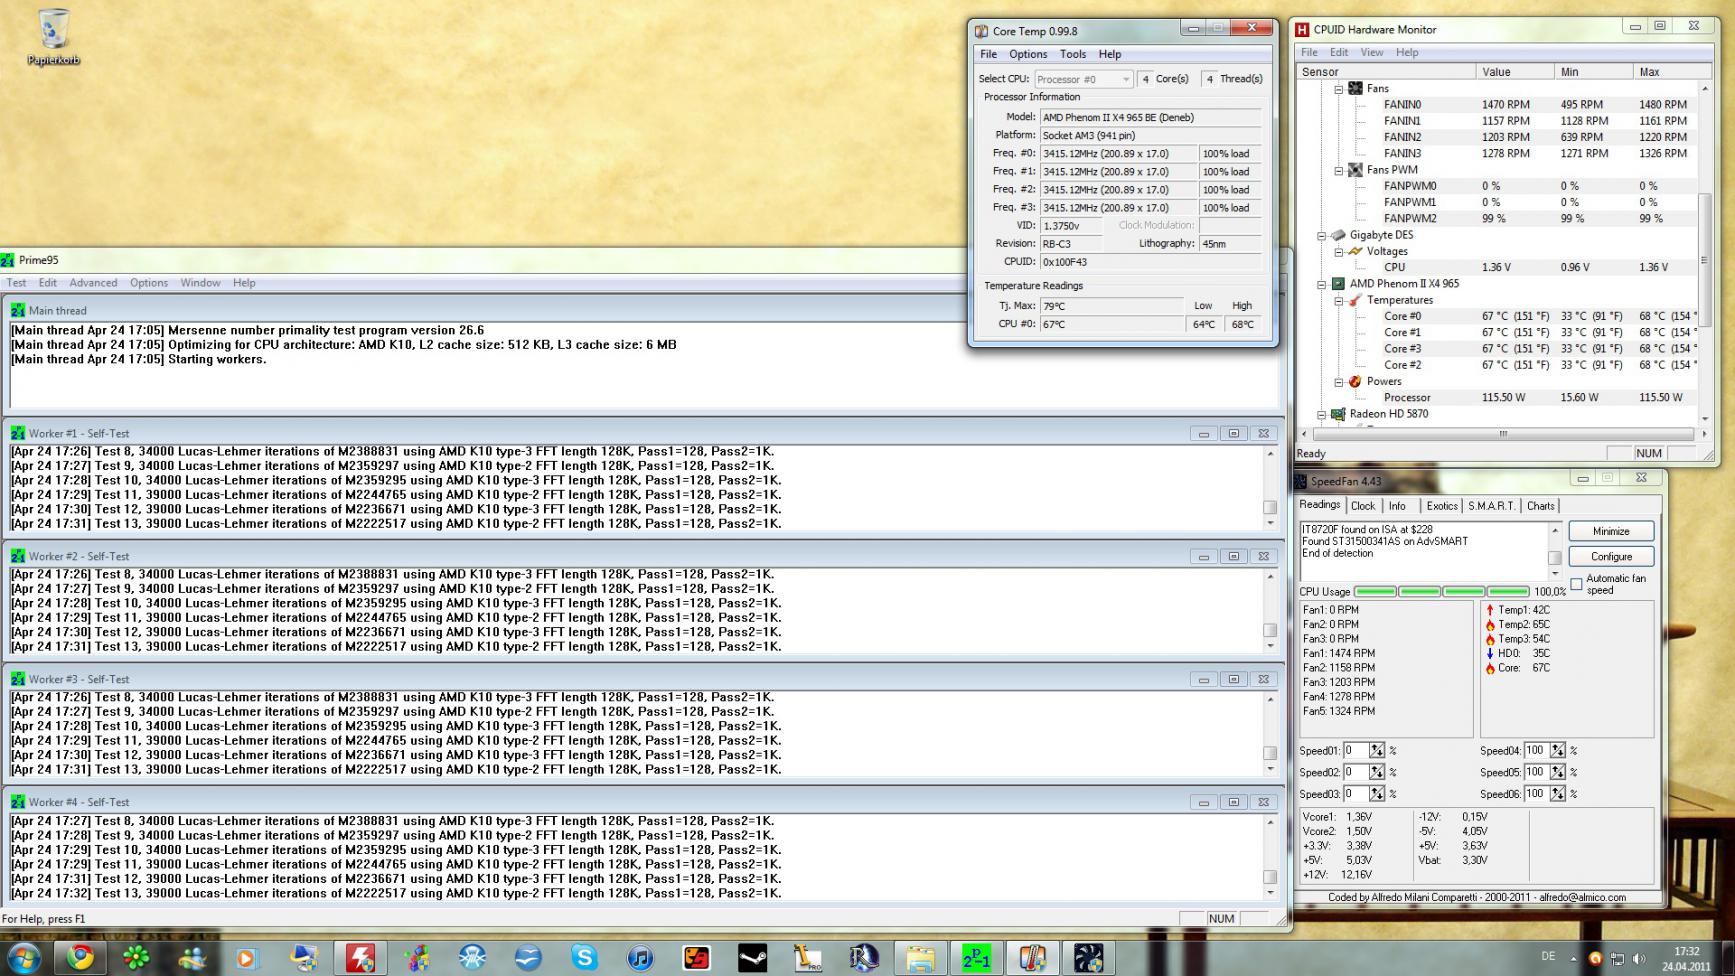The height and width of the screenshot is (976, 1735).
Task: Click the Max column header in HWMonitor
Action: [1662, 72]
